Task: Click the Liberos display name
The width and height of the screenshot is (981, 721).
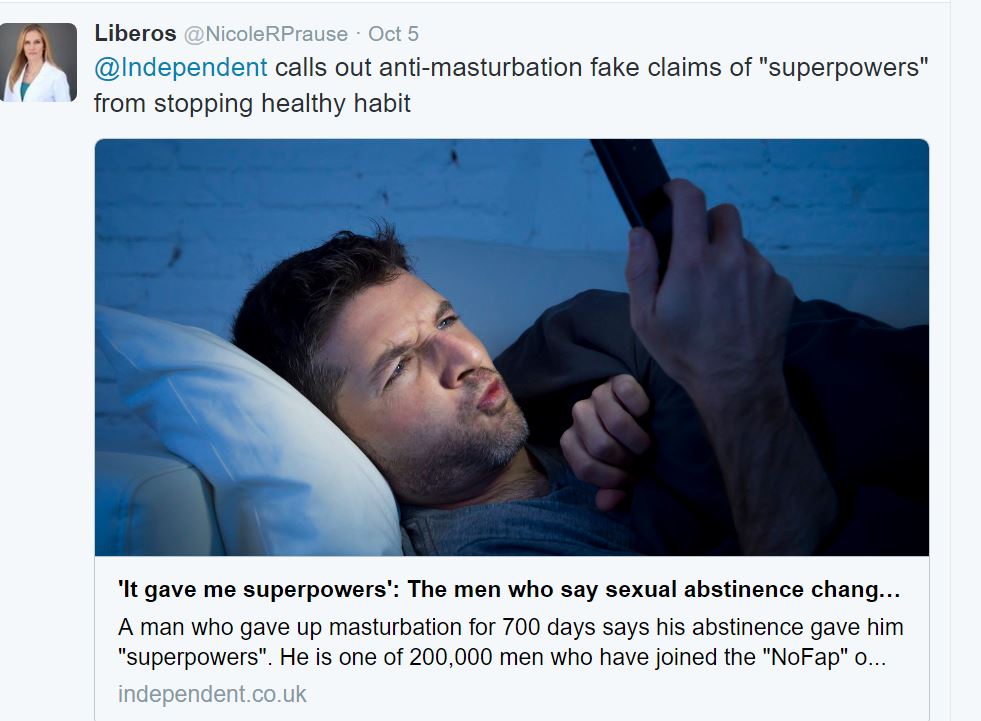Action: pos(135,34)
